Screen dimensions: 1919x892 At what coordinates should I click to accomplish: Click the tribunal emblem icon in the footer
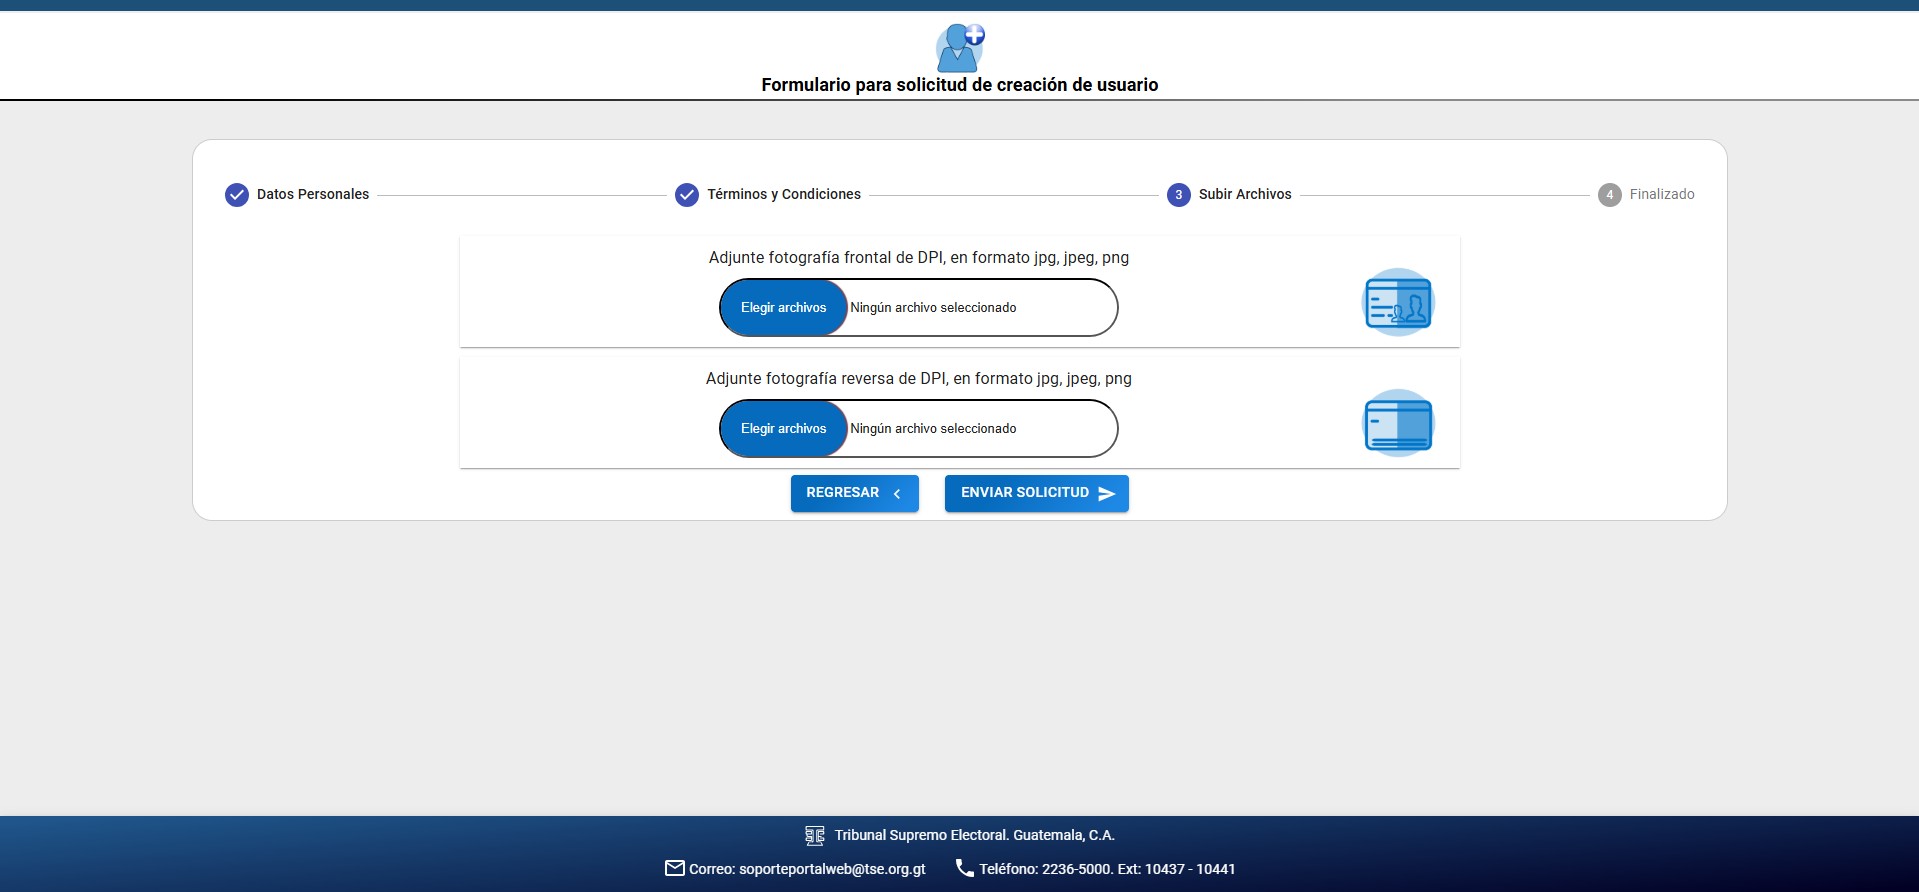[x=815, y=835]
